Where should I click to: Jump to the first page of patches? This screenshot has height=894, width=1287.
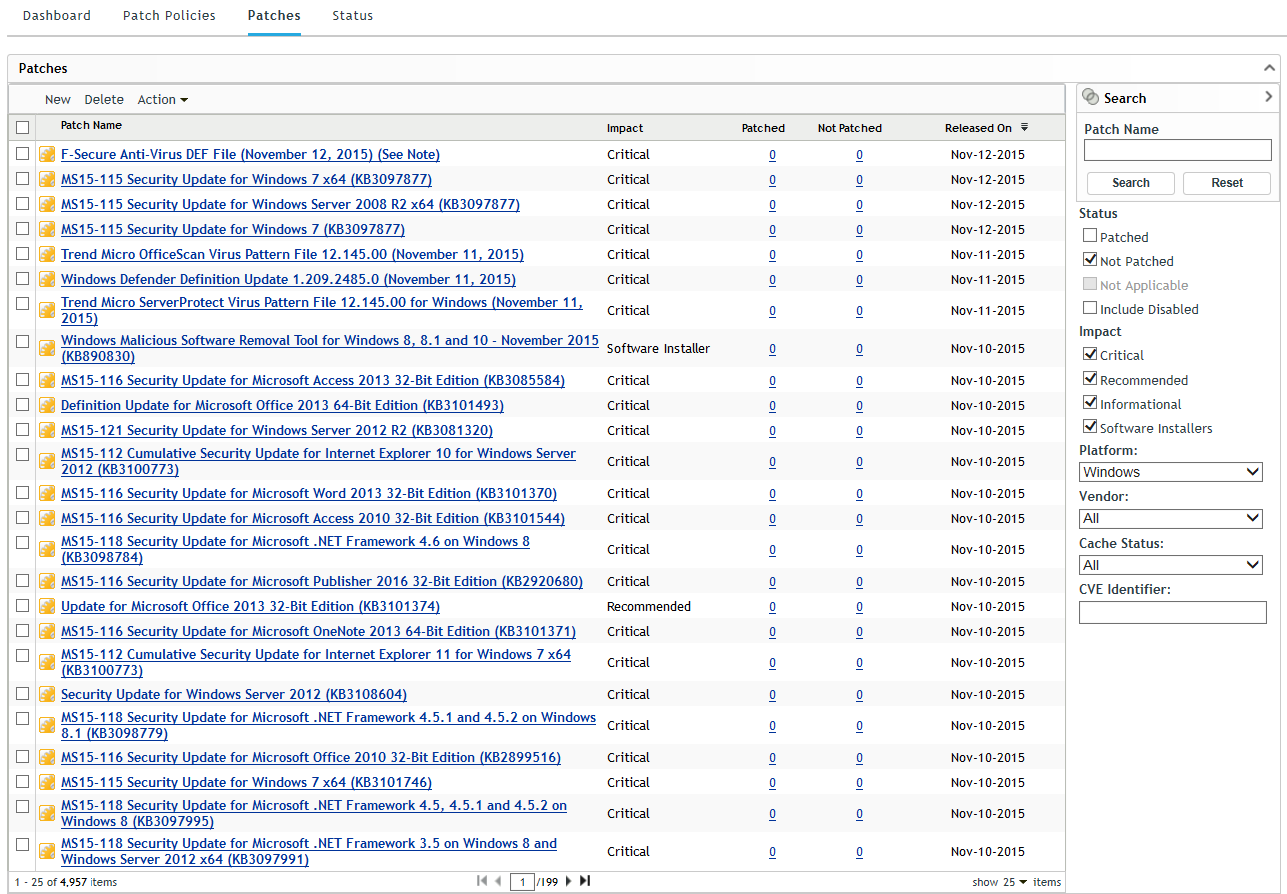(x=482, y=881)
